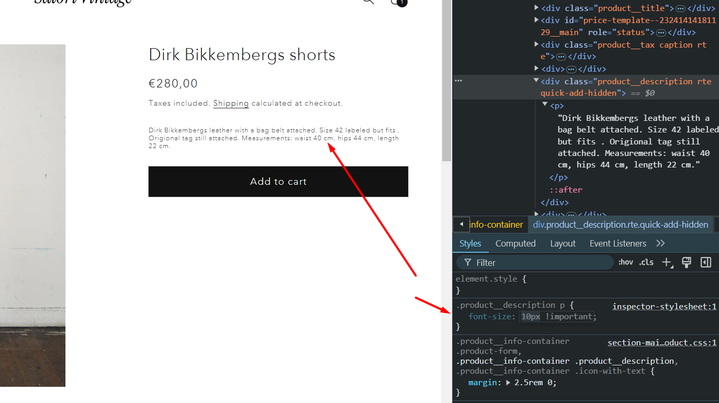Toggle the :hov element state panel
Screen dimensions: 719x403
625,262
